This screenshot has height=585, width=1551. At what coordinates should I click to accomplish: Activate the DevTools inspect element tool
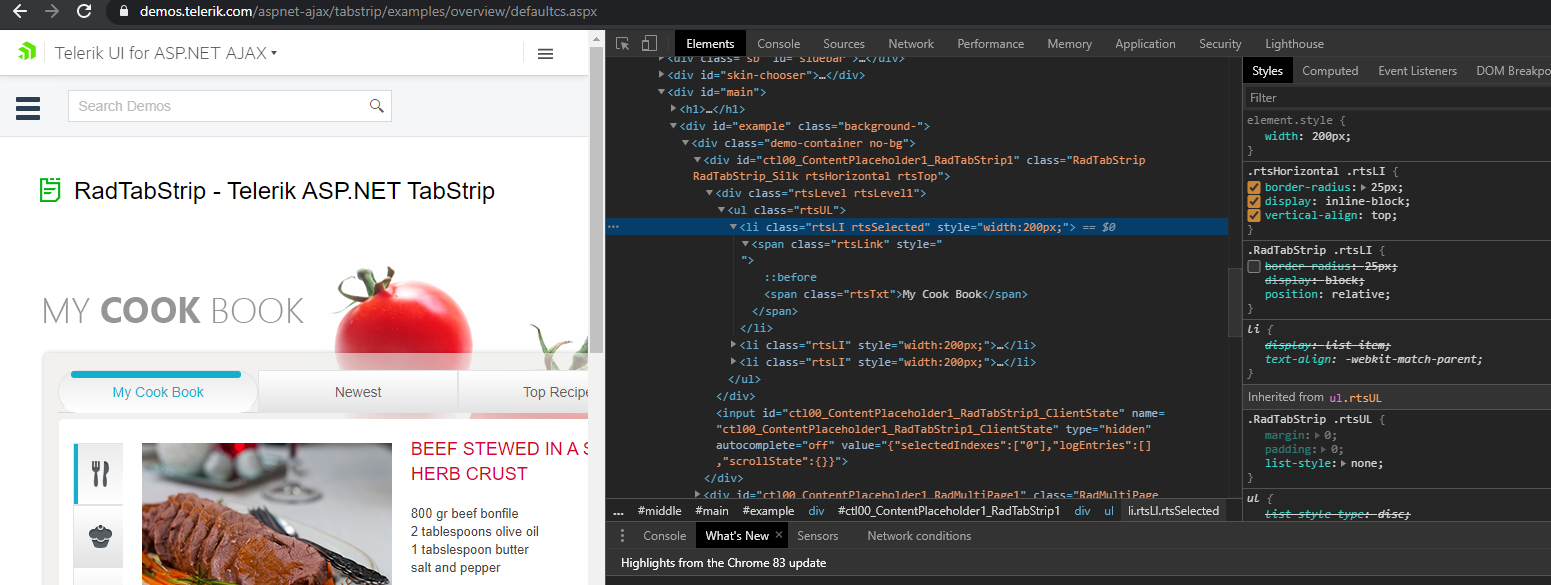click(x=623, y=43)
